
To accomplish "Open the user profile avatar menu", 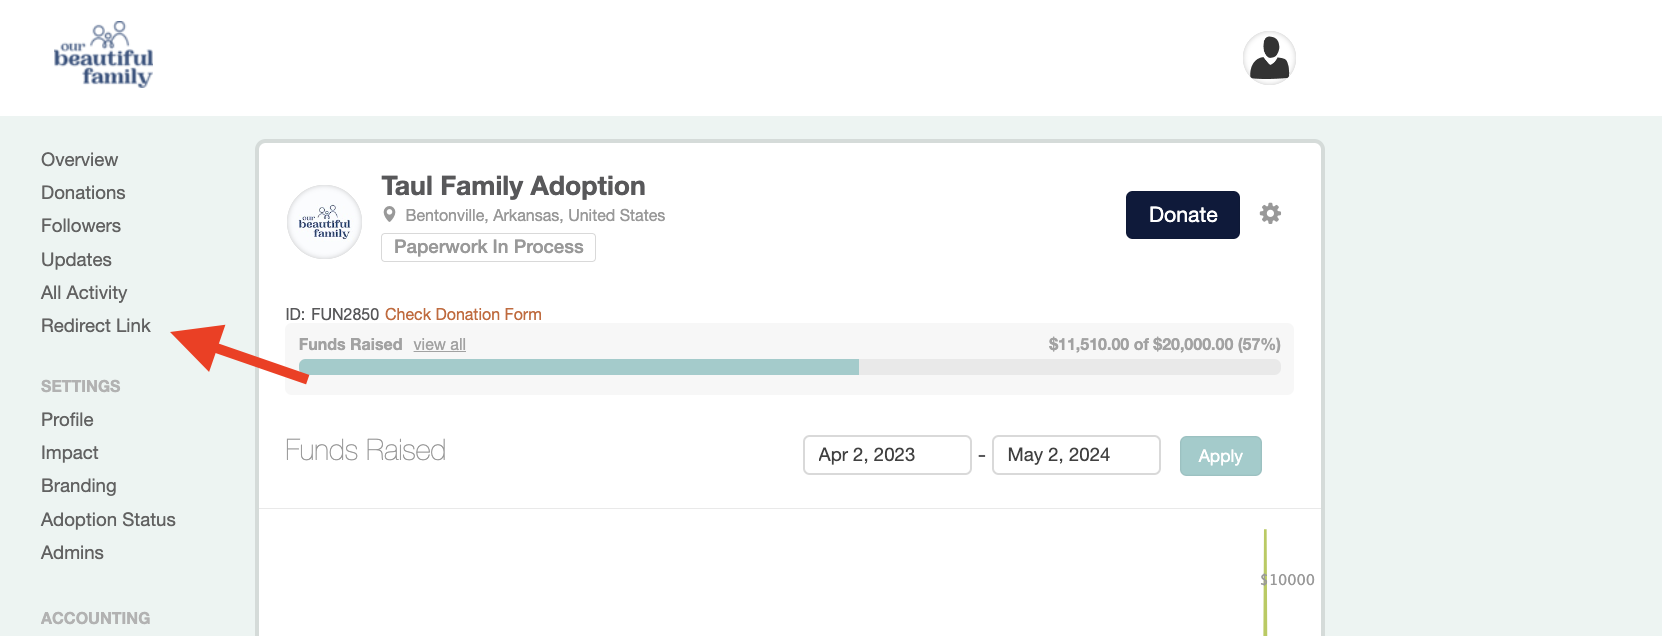I will (1269, 57).
